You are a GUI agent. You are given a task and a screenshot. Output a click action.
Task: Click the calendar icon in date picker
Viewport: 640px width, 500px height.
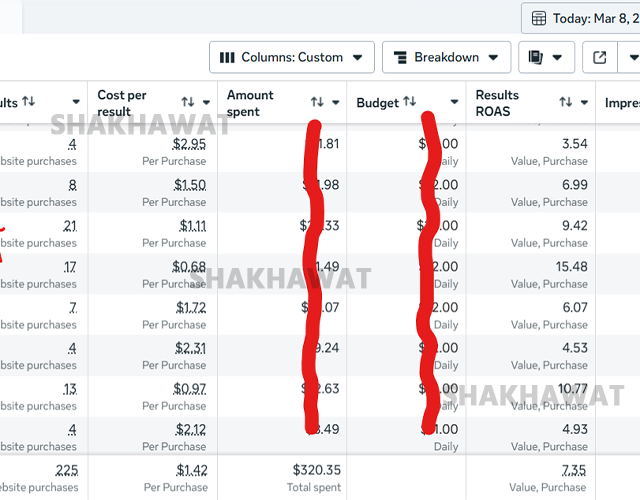[538, 18]
